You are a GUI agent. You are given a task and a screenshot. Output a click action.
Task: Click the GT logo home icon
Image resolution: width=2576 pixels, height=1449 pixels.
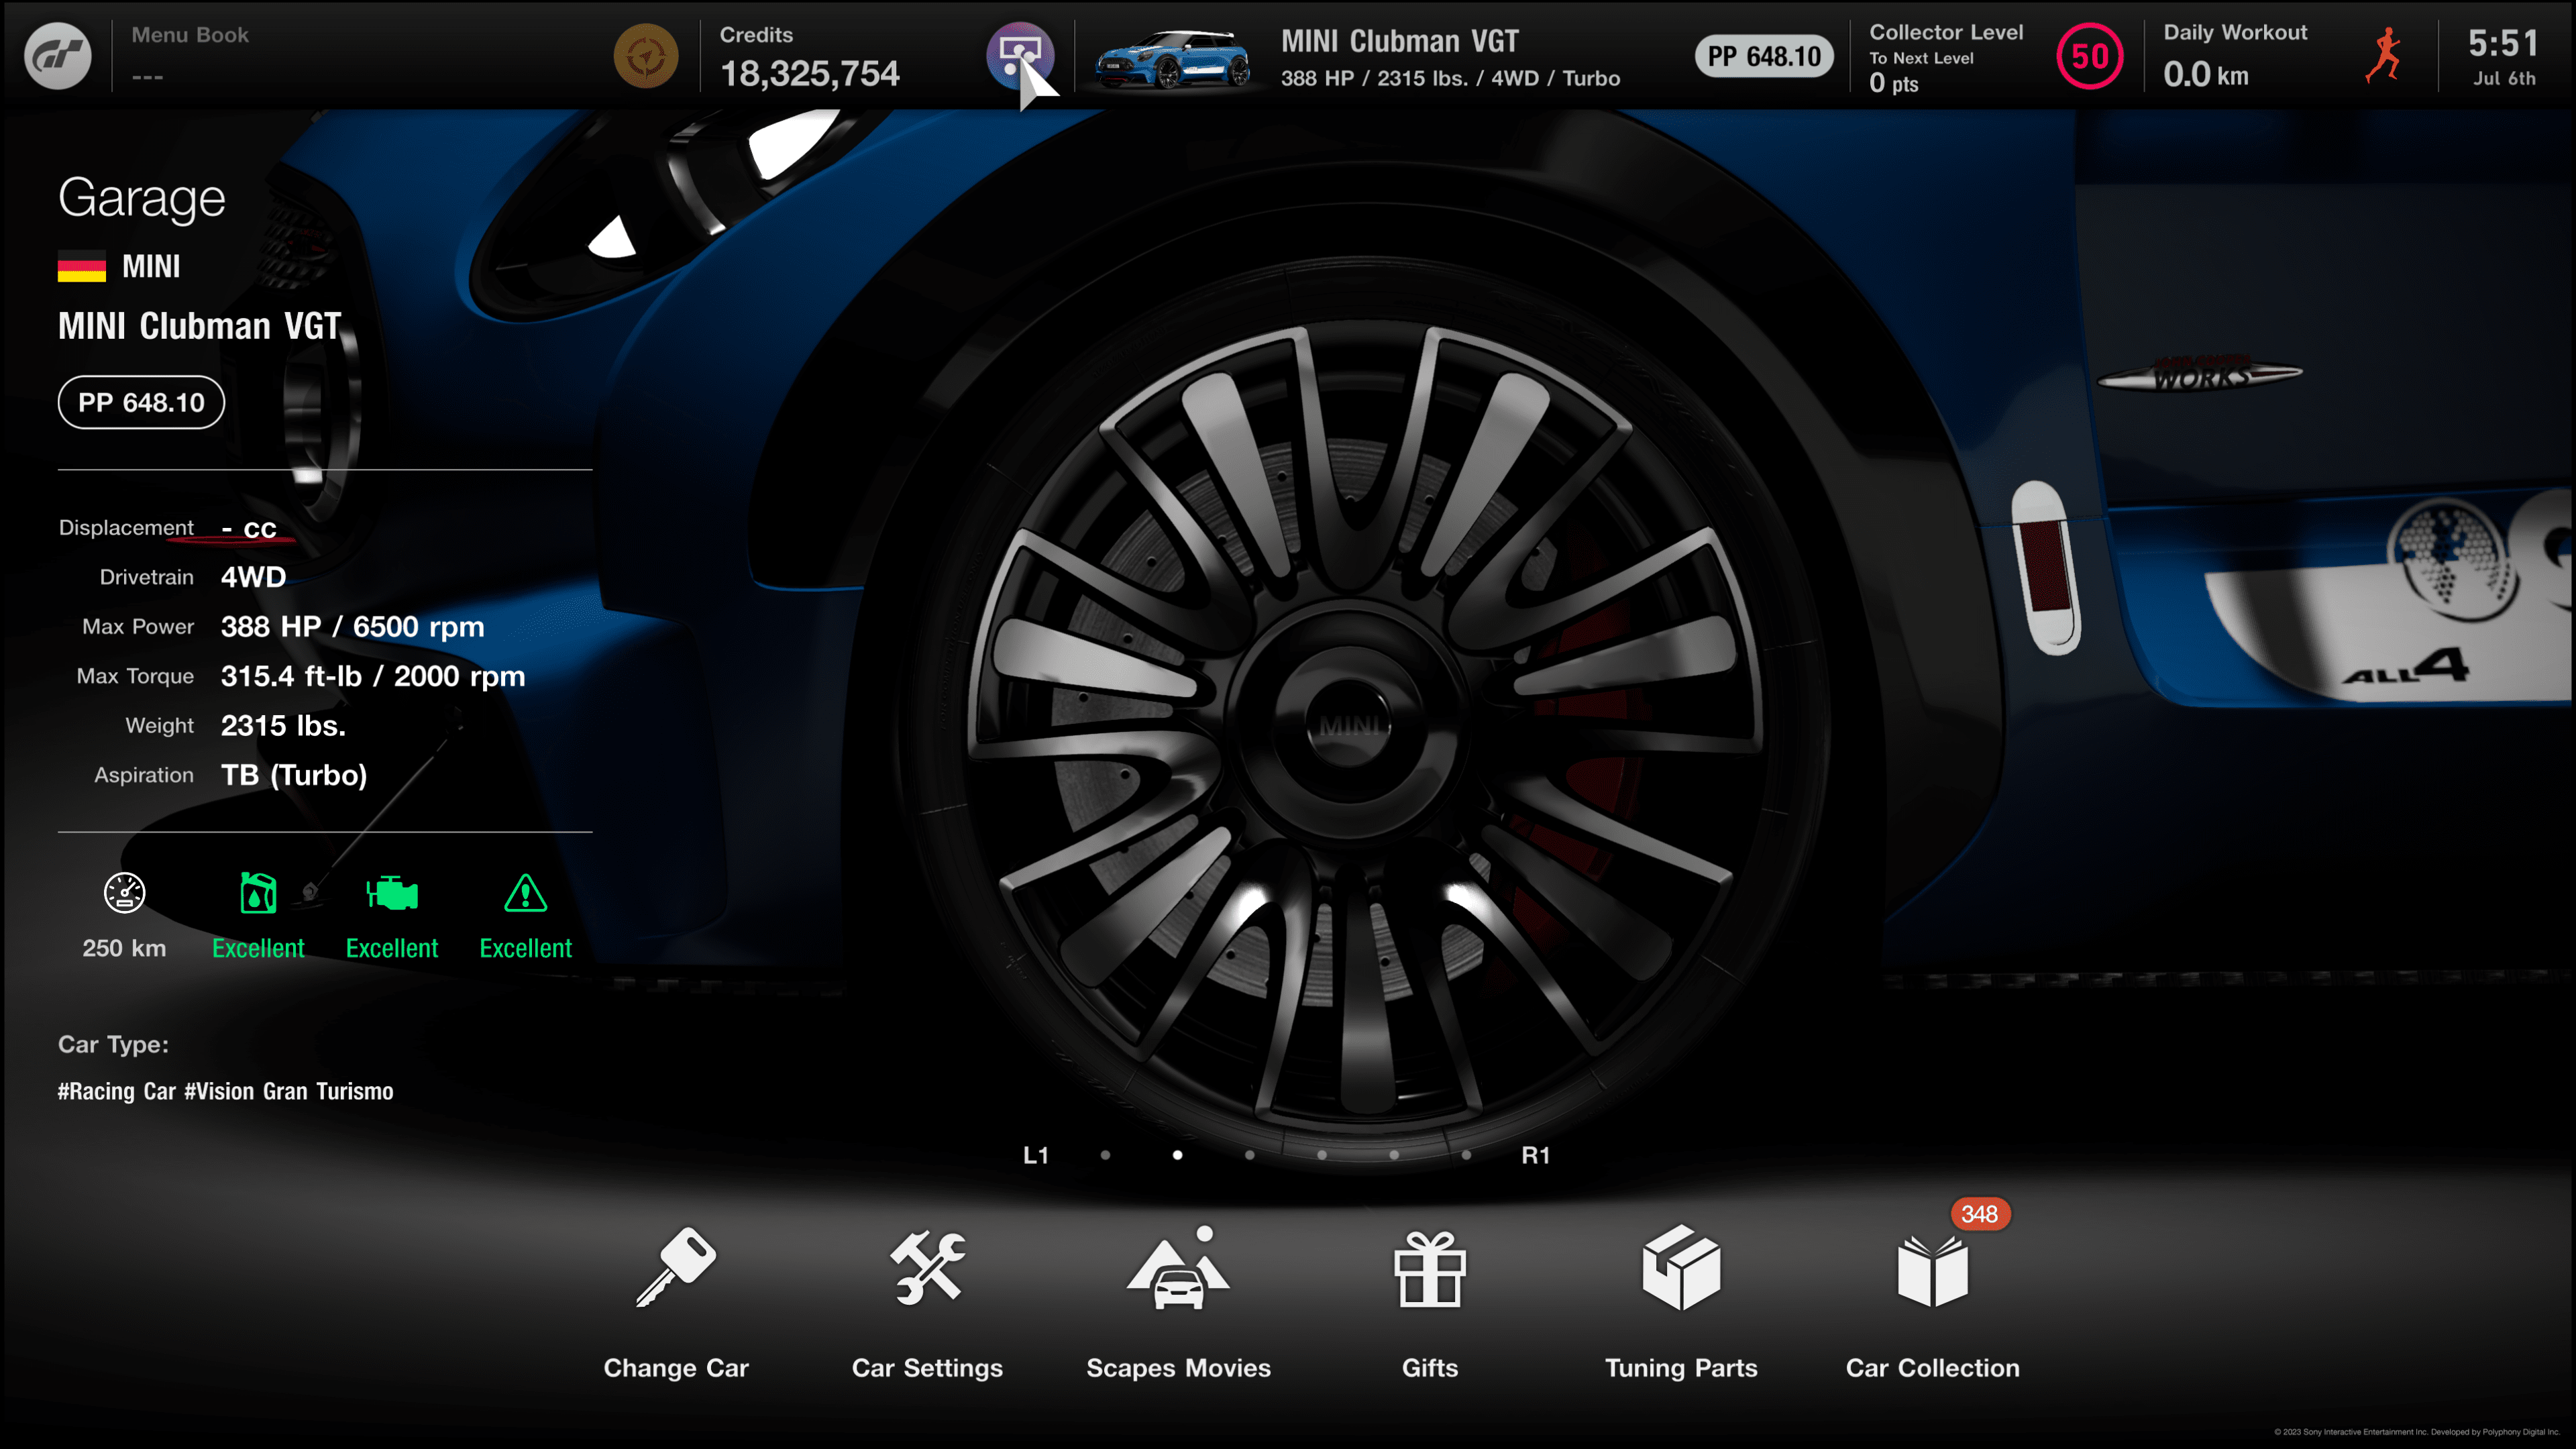coord(58,56)
